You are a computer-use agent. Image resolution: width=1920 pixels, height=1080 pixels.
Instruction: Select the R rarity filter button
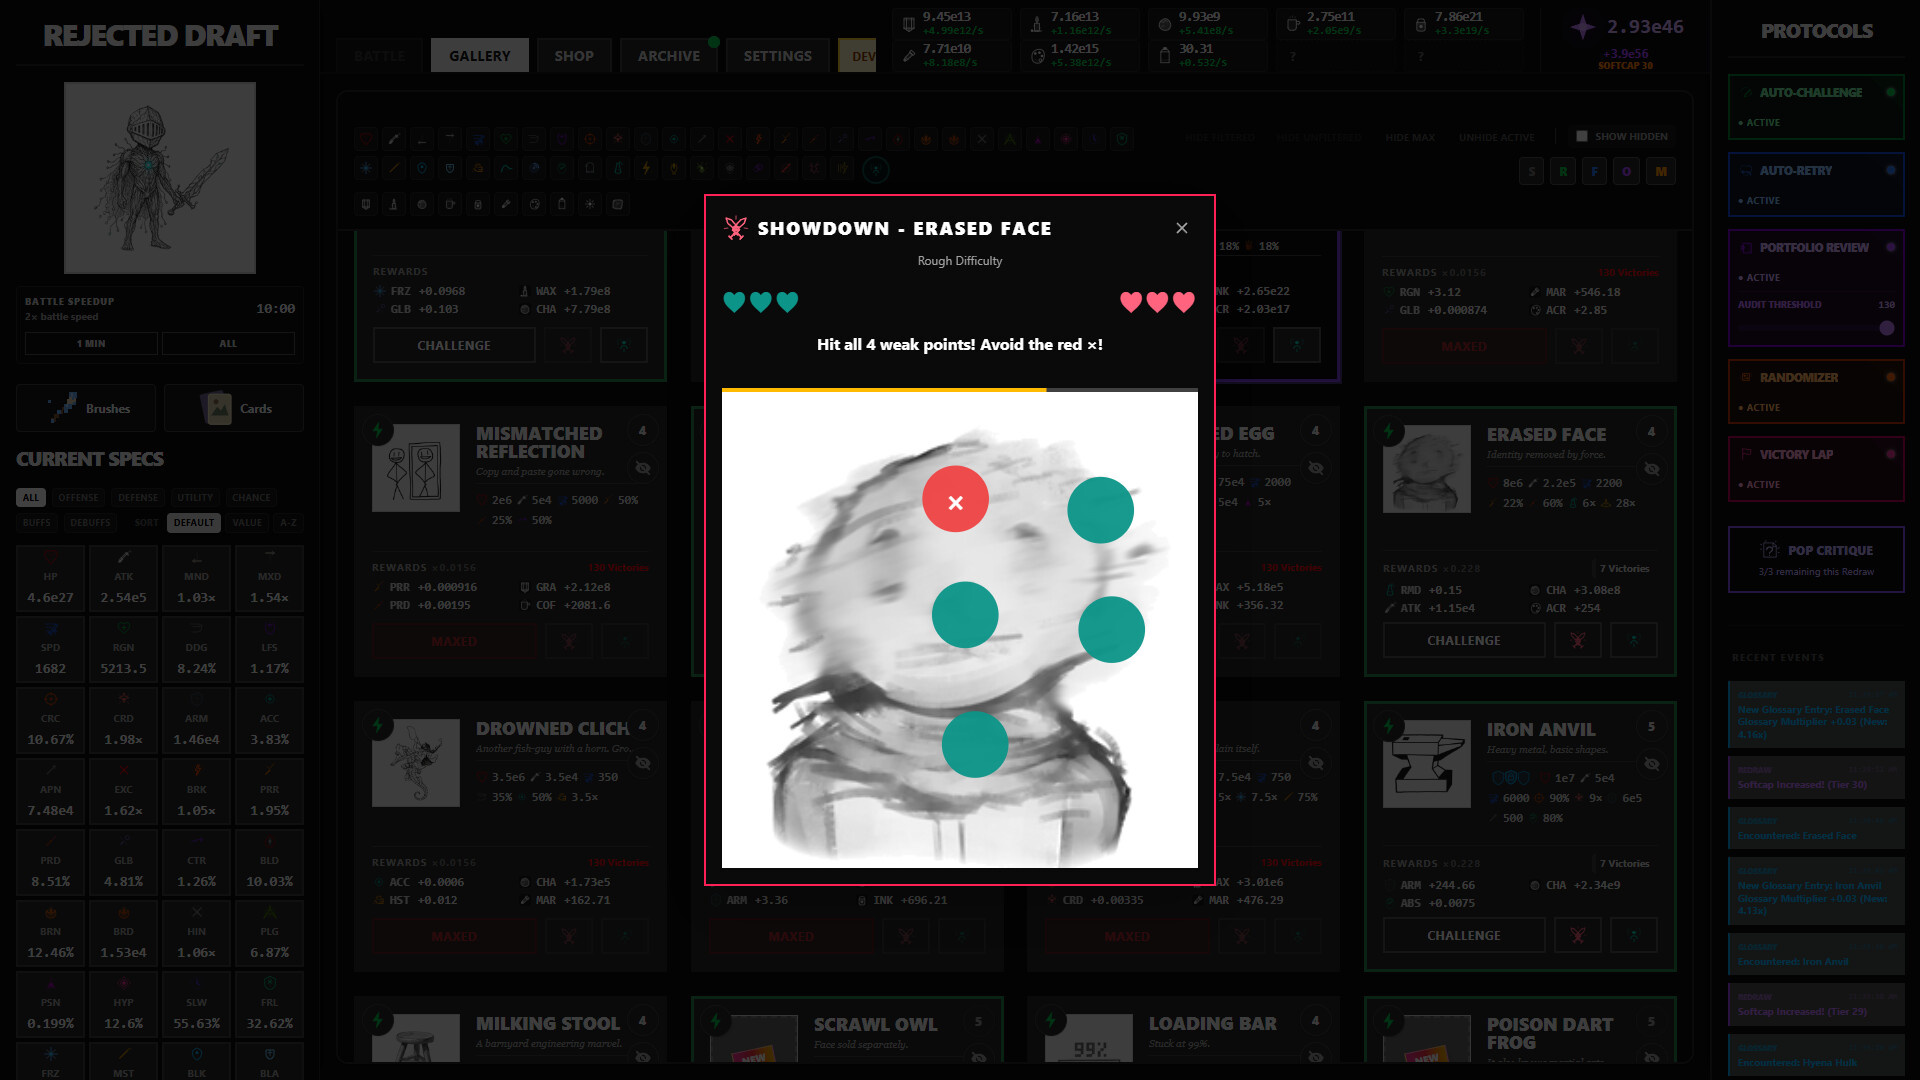click(1563, 172)
